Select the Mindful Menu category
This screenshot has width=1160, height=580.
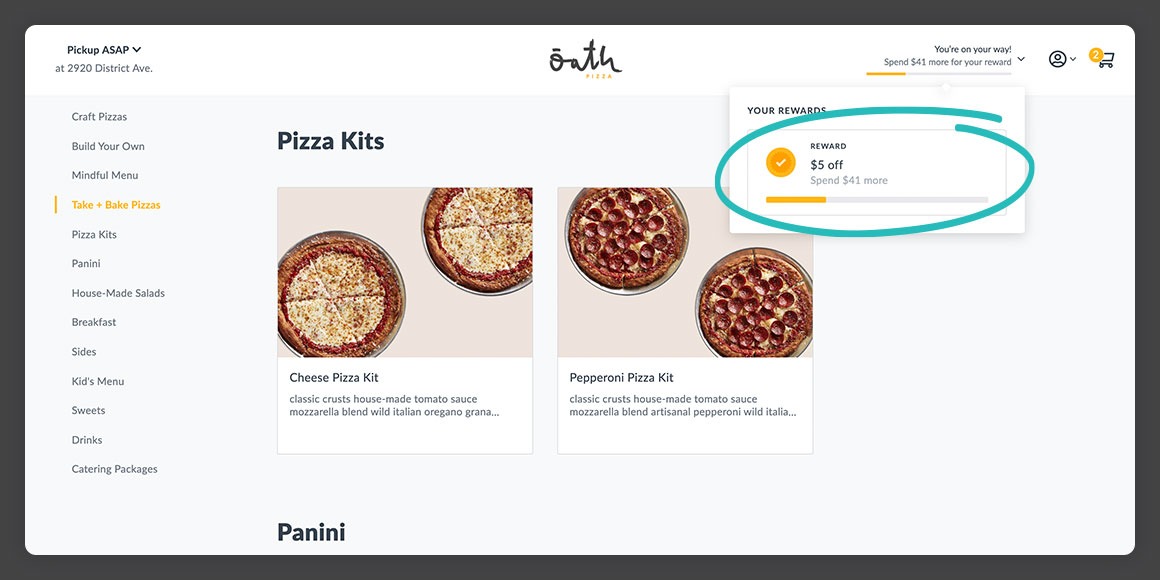click(x=104, y=175)
